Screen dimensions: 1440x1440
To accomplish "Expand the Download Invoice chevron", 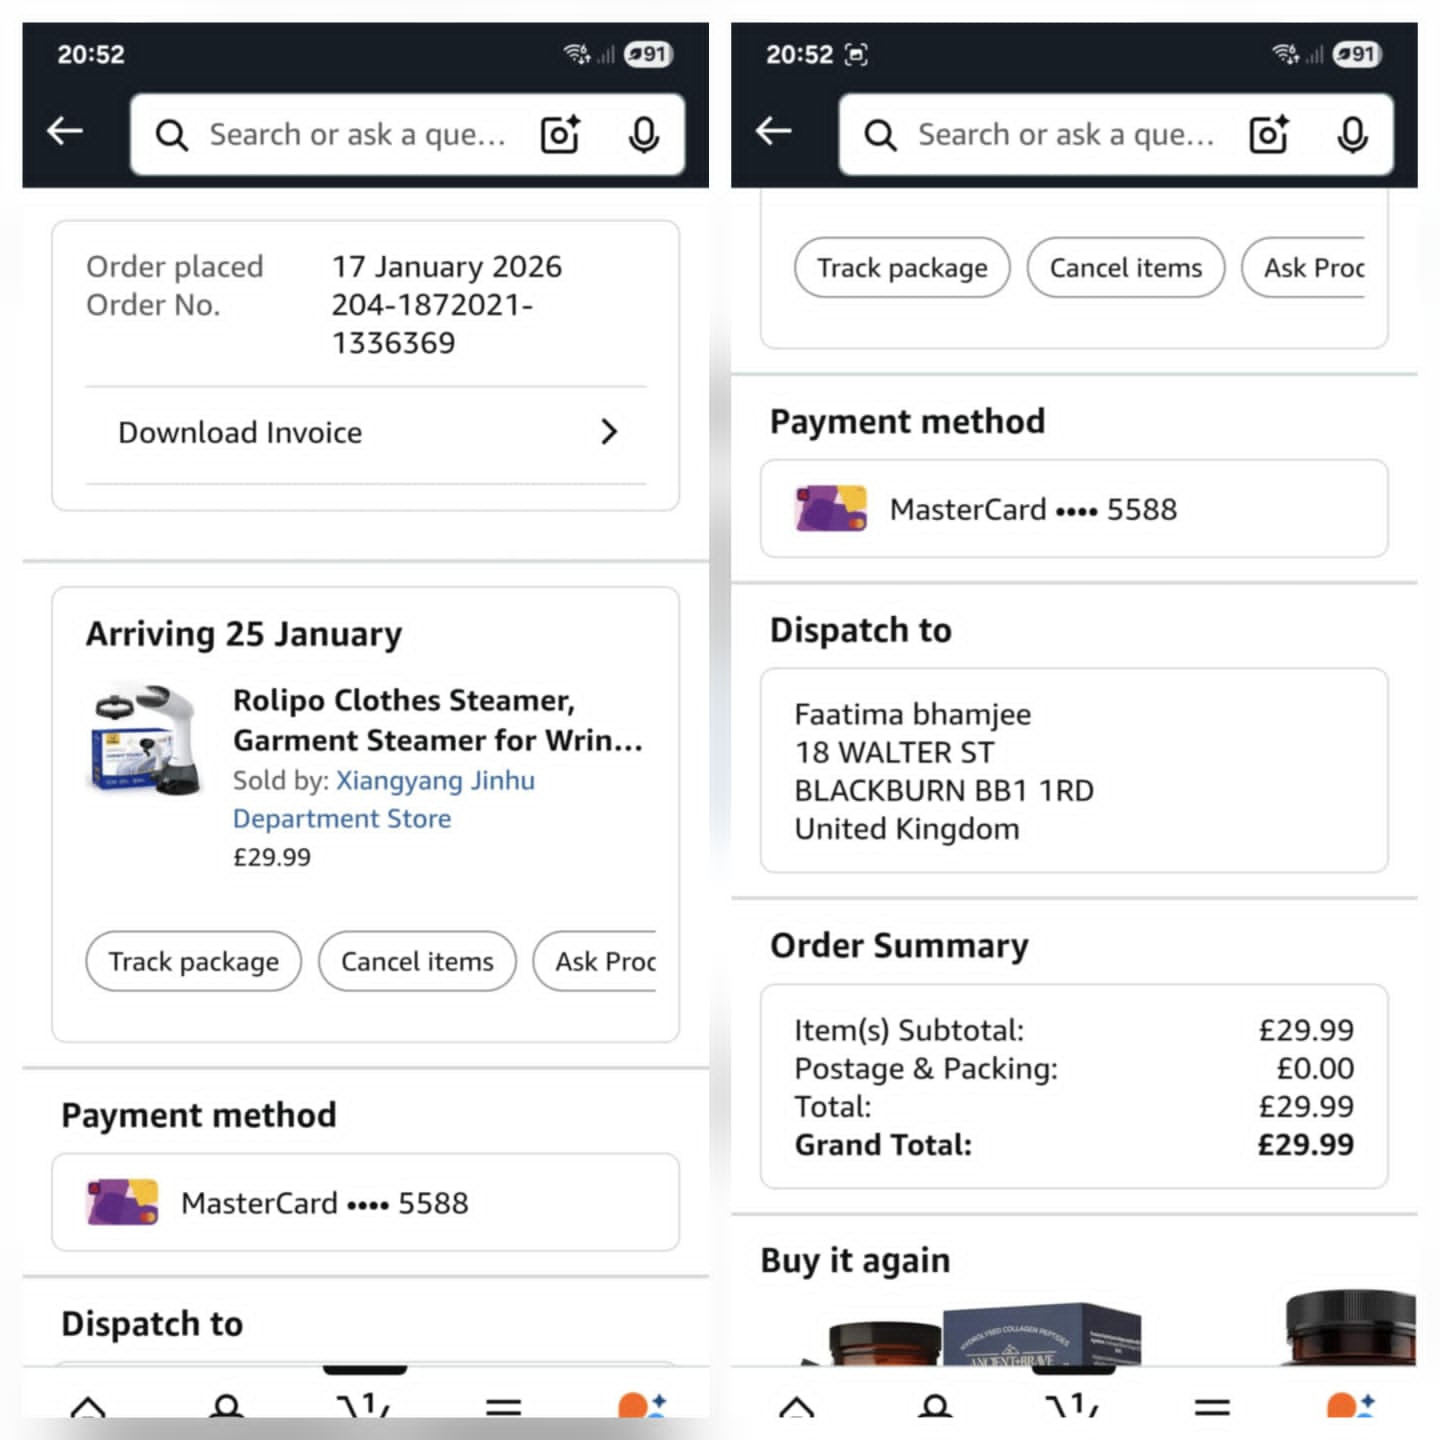I will pyautogui.click(x=609, y=432).
